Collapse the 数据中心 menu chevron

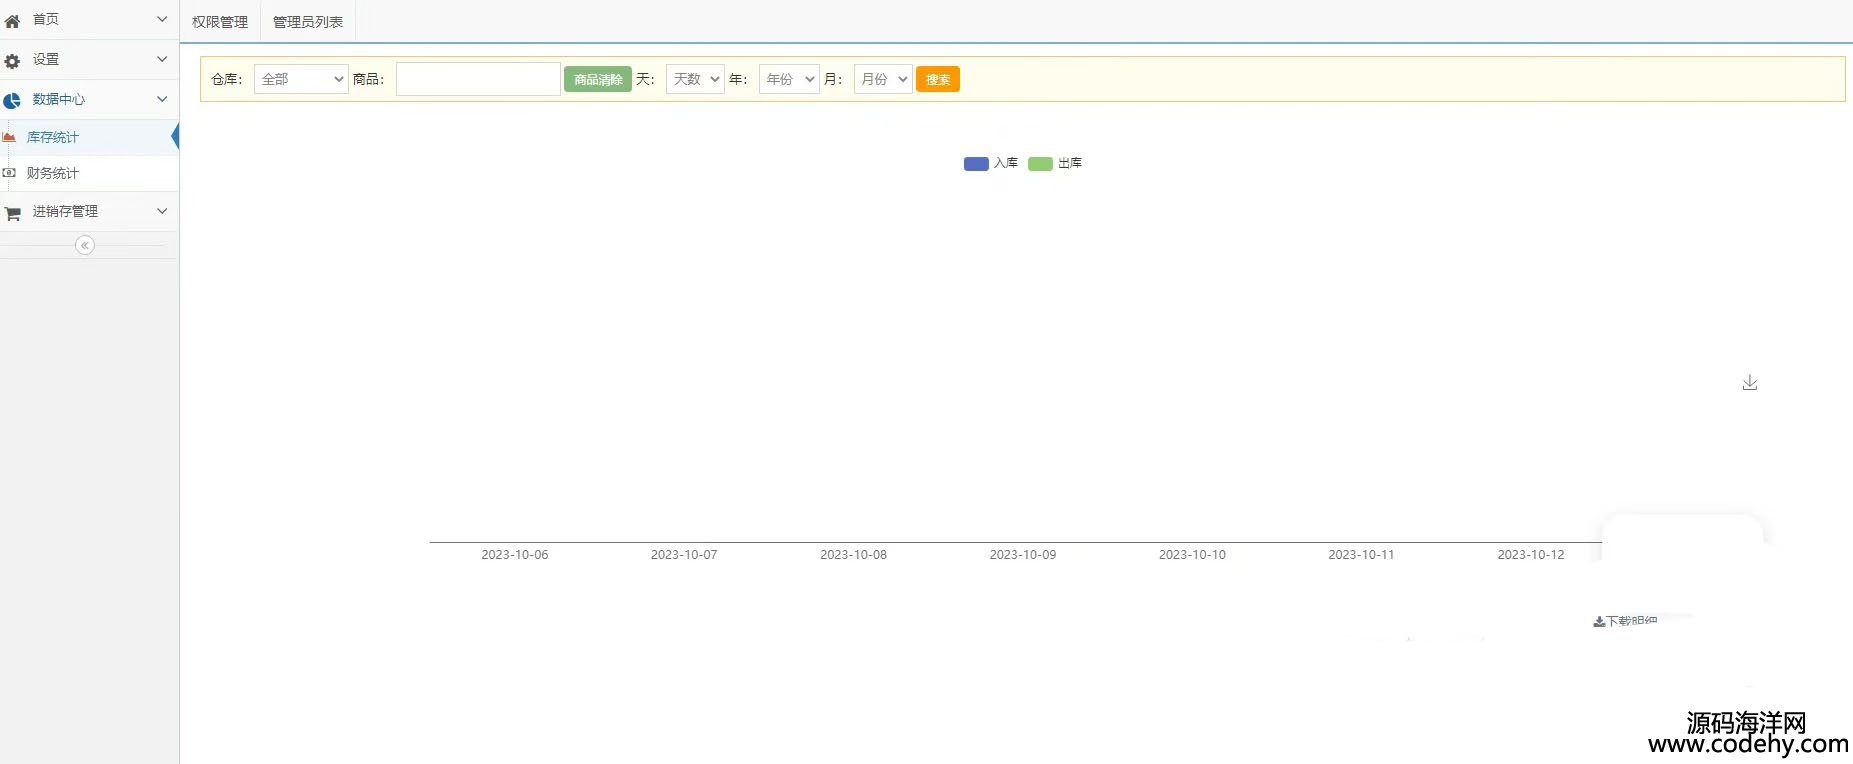[162, 99]
